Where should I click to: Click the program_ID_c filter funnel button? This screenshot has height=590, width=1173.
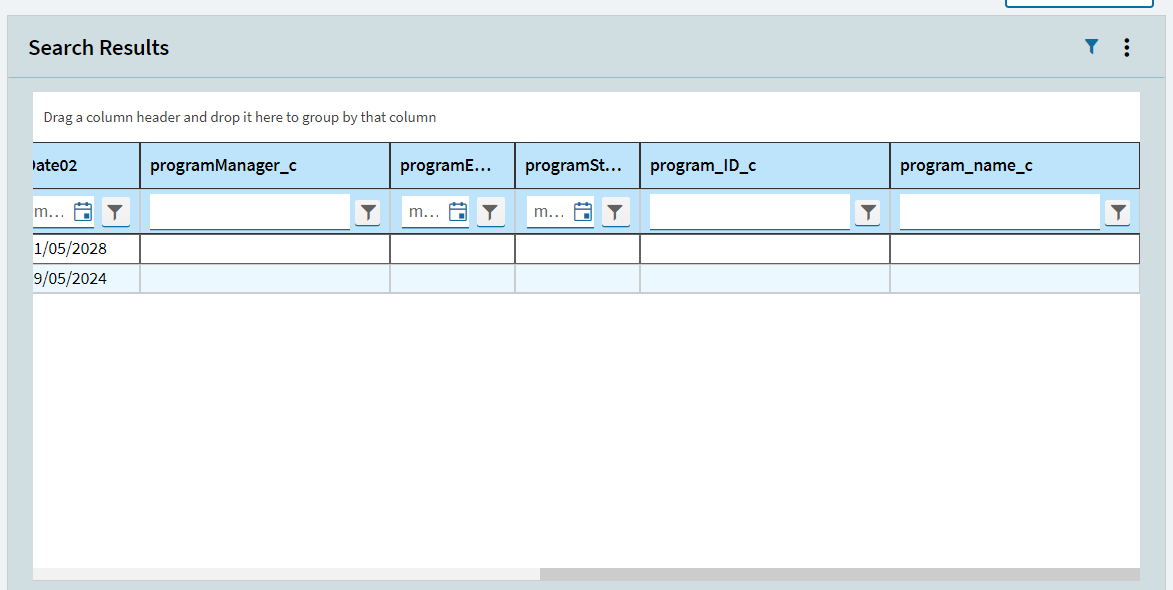(868, 212)
